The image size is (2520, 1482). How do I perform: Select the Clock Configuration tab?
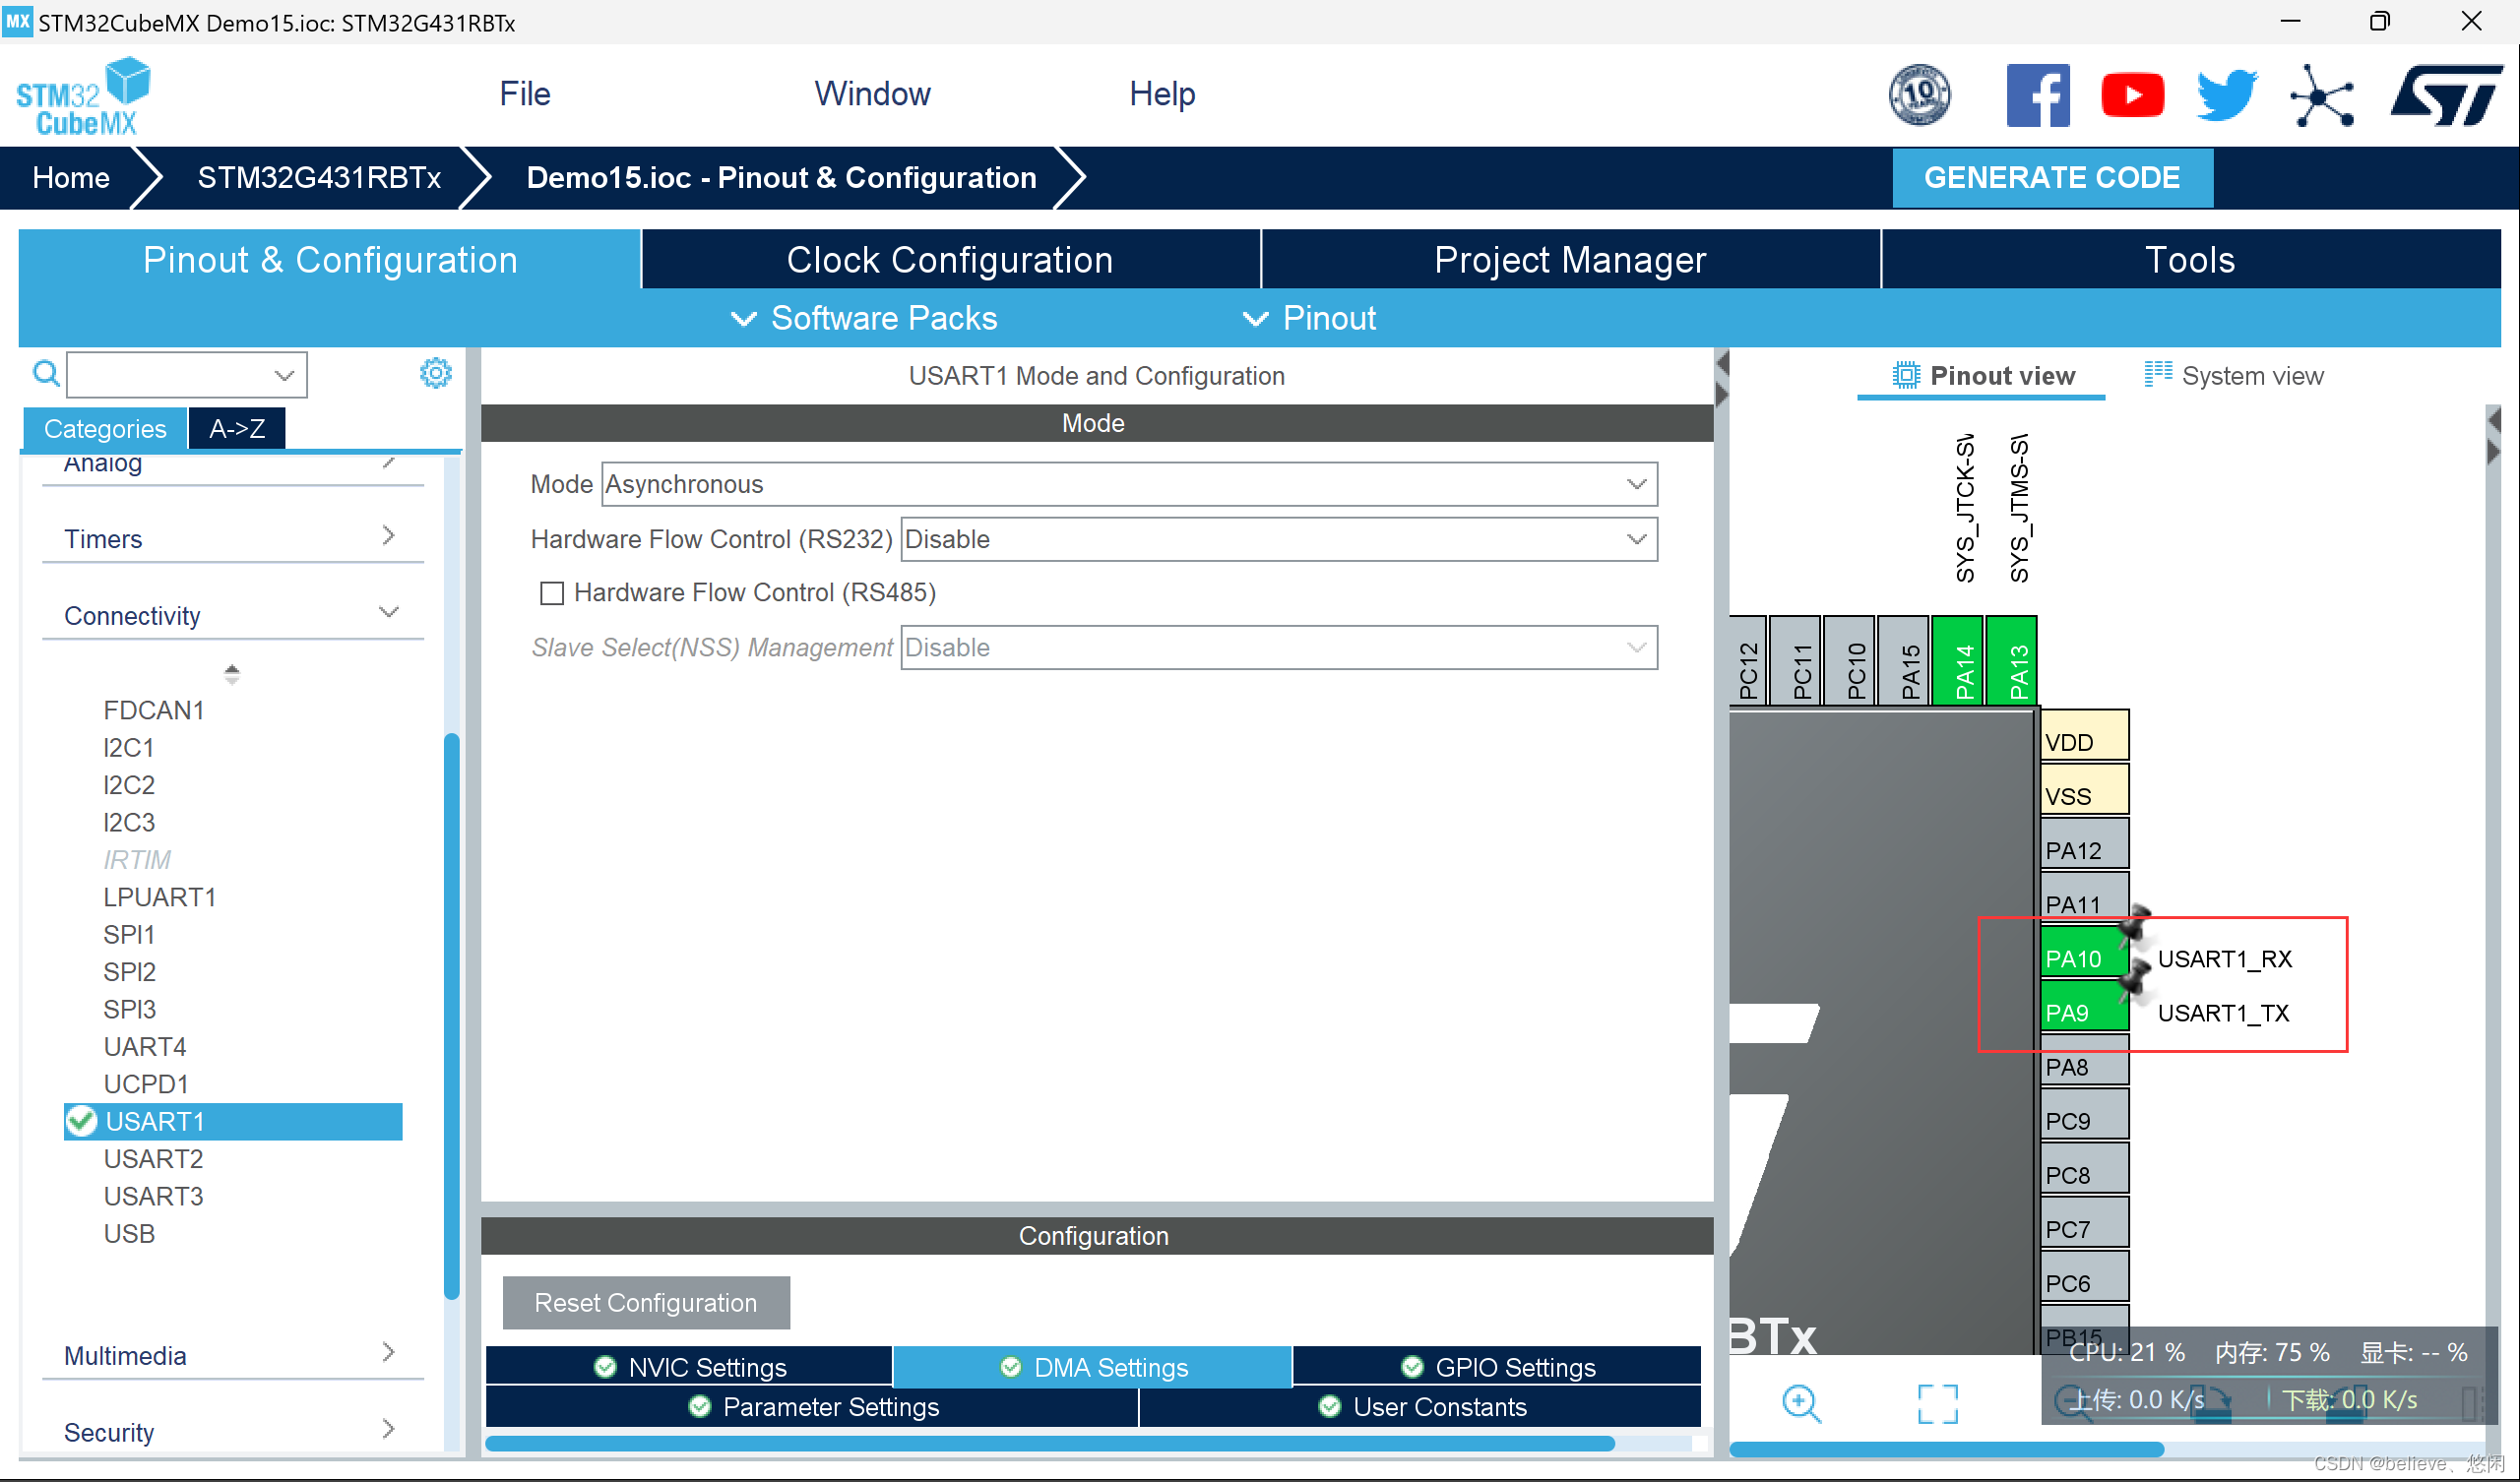(x=949, y=260)
